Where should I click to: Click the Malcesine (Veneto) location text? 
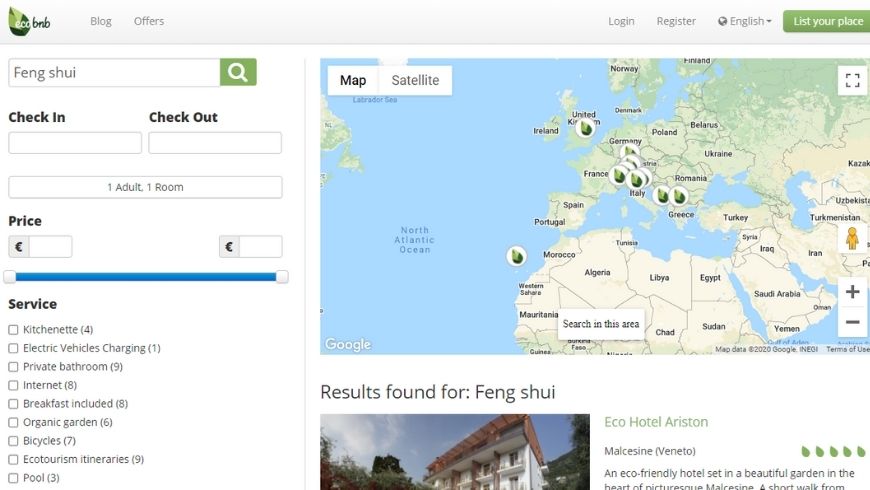[650, 451]
